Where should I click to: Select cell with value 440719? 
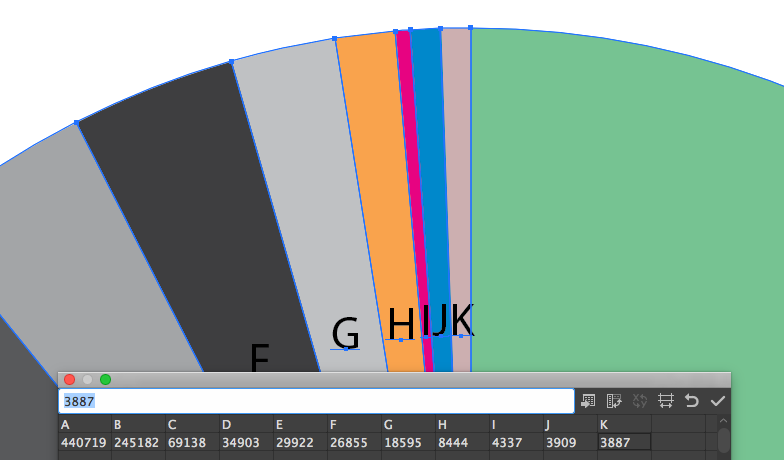point(84,442)
